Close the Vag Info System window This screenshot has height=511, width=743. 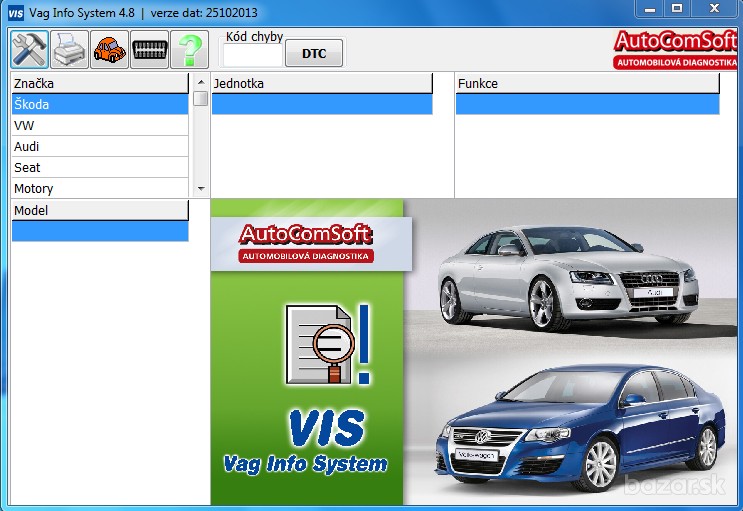point(715,9)
